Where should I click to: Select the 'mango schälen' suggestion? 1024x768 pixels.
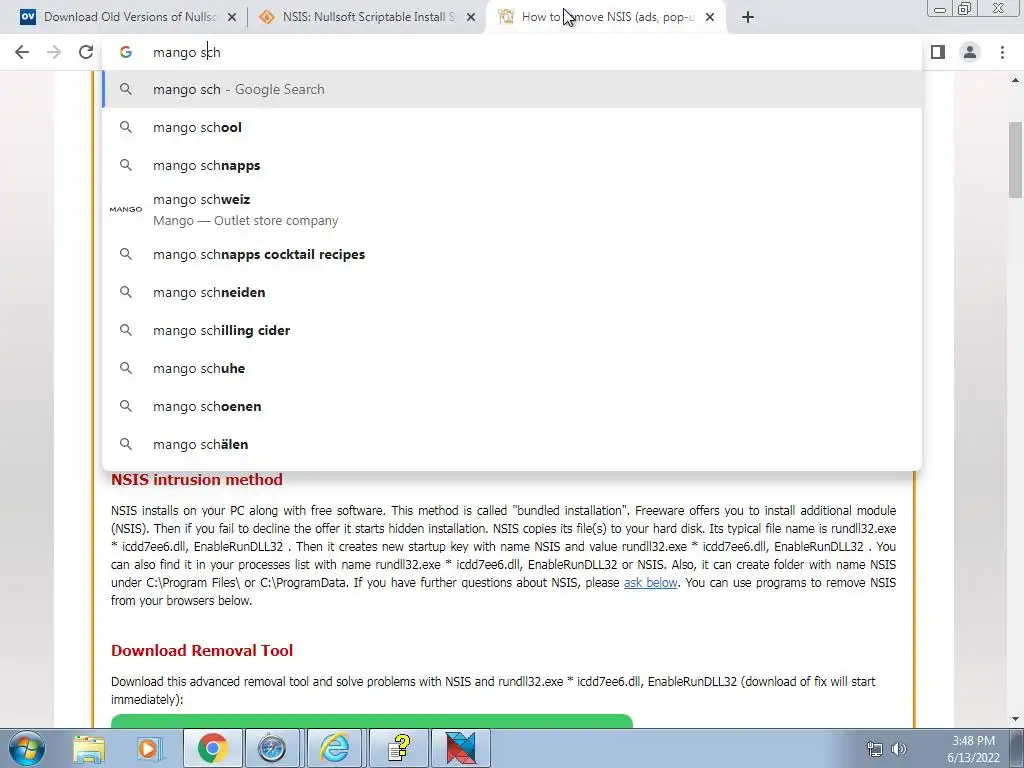(x=512, y=444)
